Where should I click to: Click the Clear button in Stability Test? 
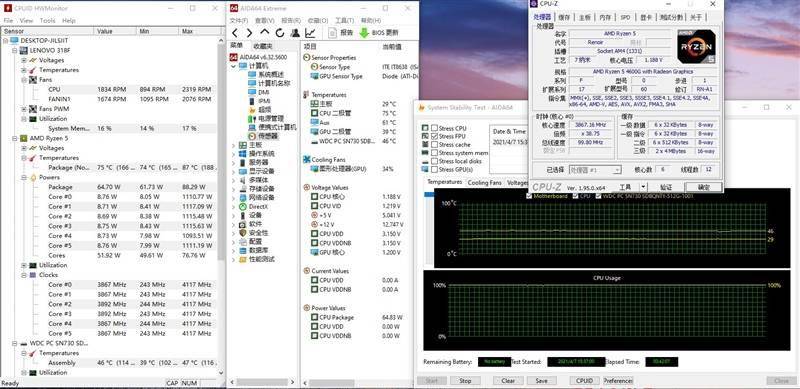coord(508,380)
